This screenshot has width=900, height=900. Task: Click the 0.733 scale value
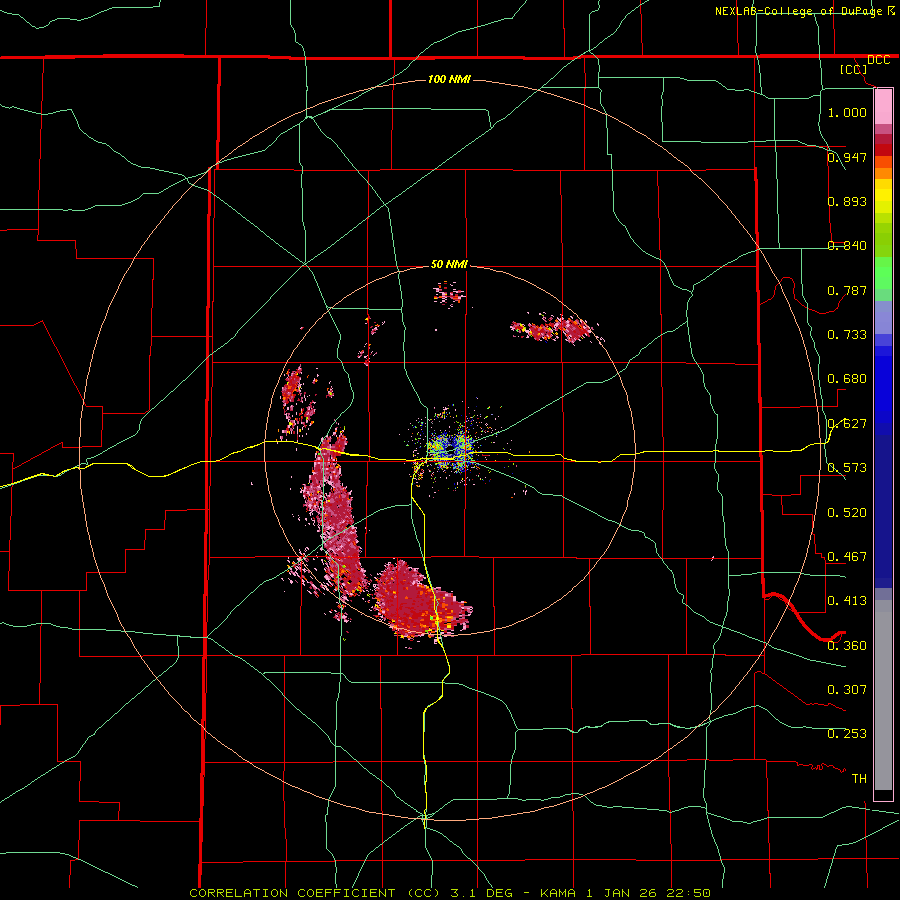click(x=847, y=334)
